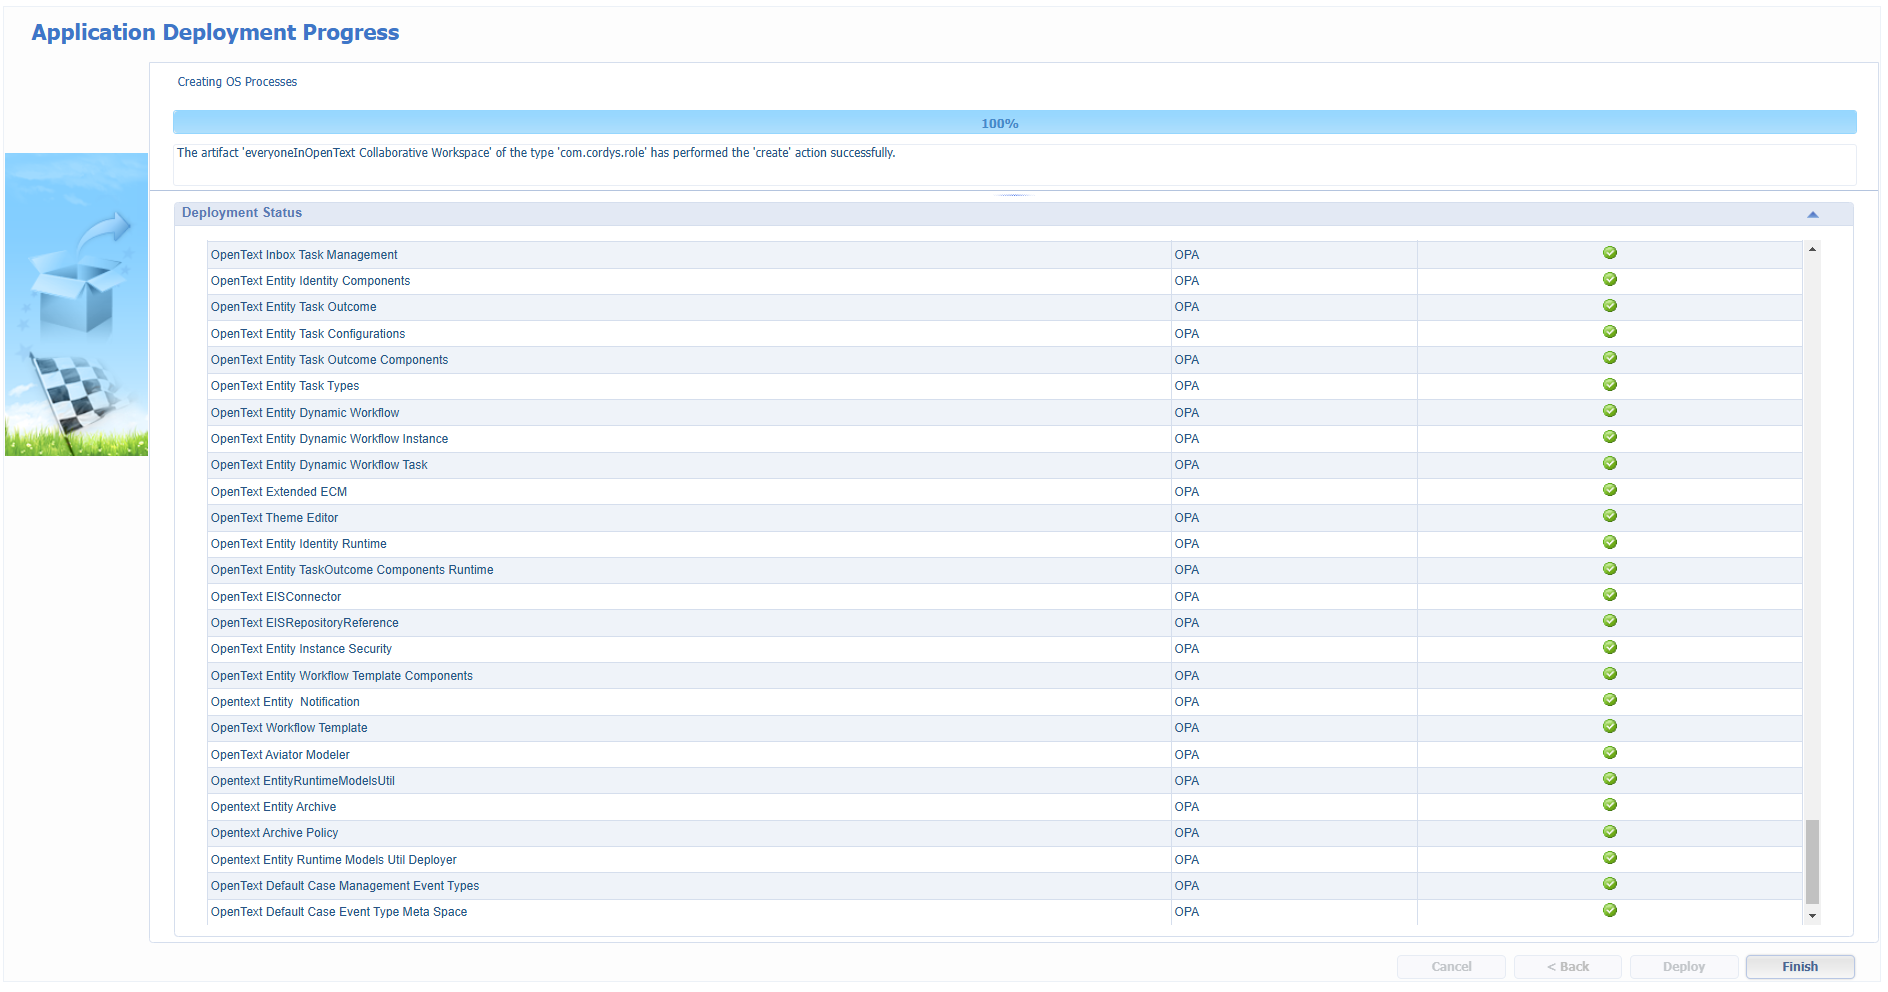Screen dimensions: 1888x992
Task: Click success icon for OpenText Entity Task Types
Action: [x=1610, y=385]
